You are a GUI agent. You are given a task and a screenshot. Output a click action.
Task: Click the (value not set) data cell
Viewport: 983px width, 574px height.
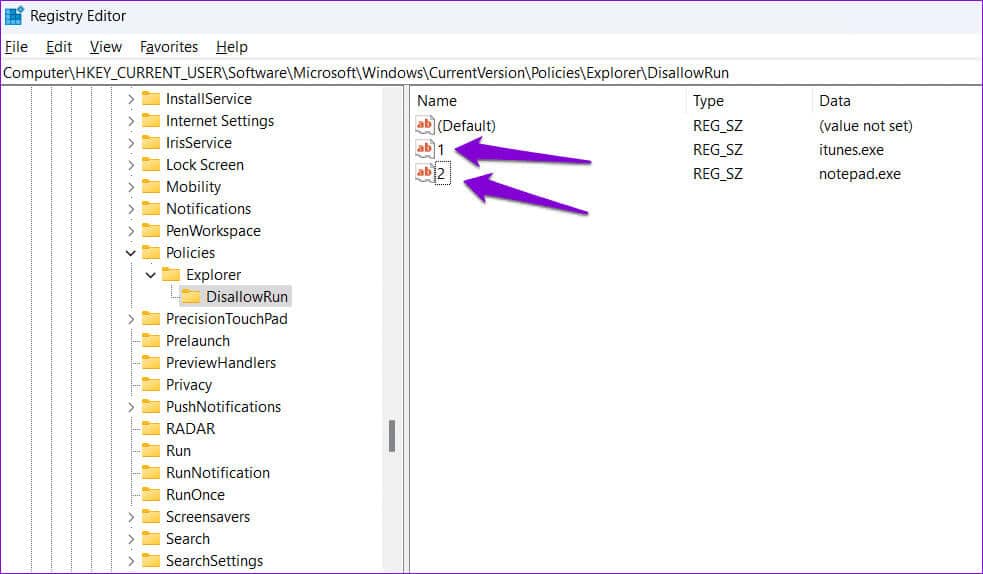pos(865,126)
